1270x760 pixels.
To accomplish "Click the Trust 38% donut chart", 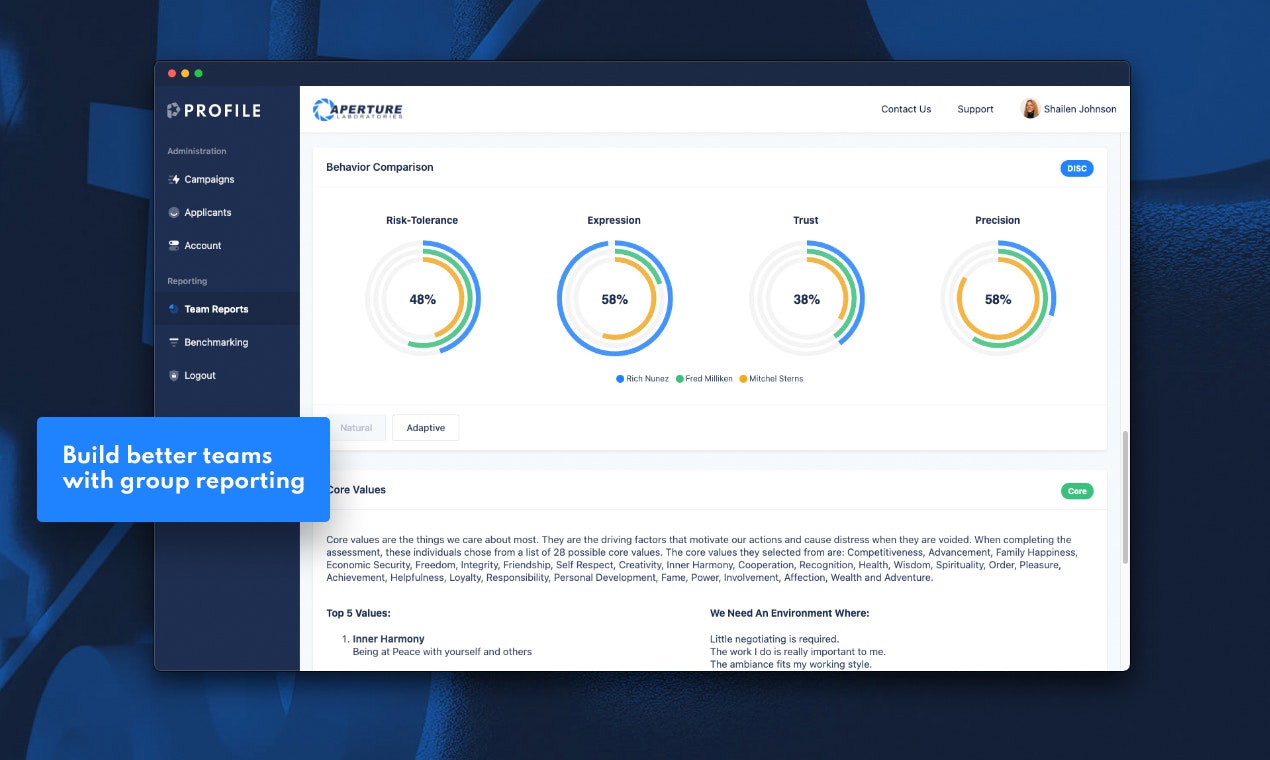I will coord(806,299).
